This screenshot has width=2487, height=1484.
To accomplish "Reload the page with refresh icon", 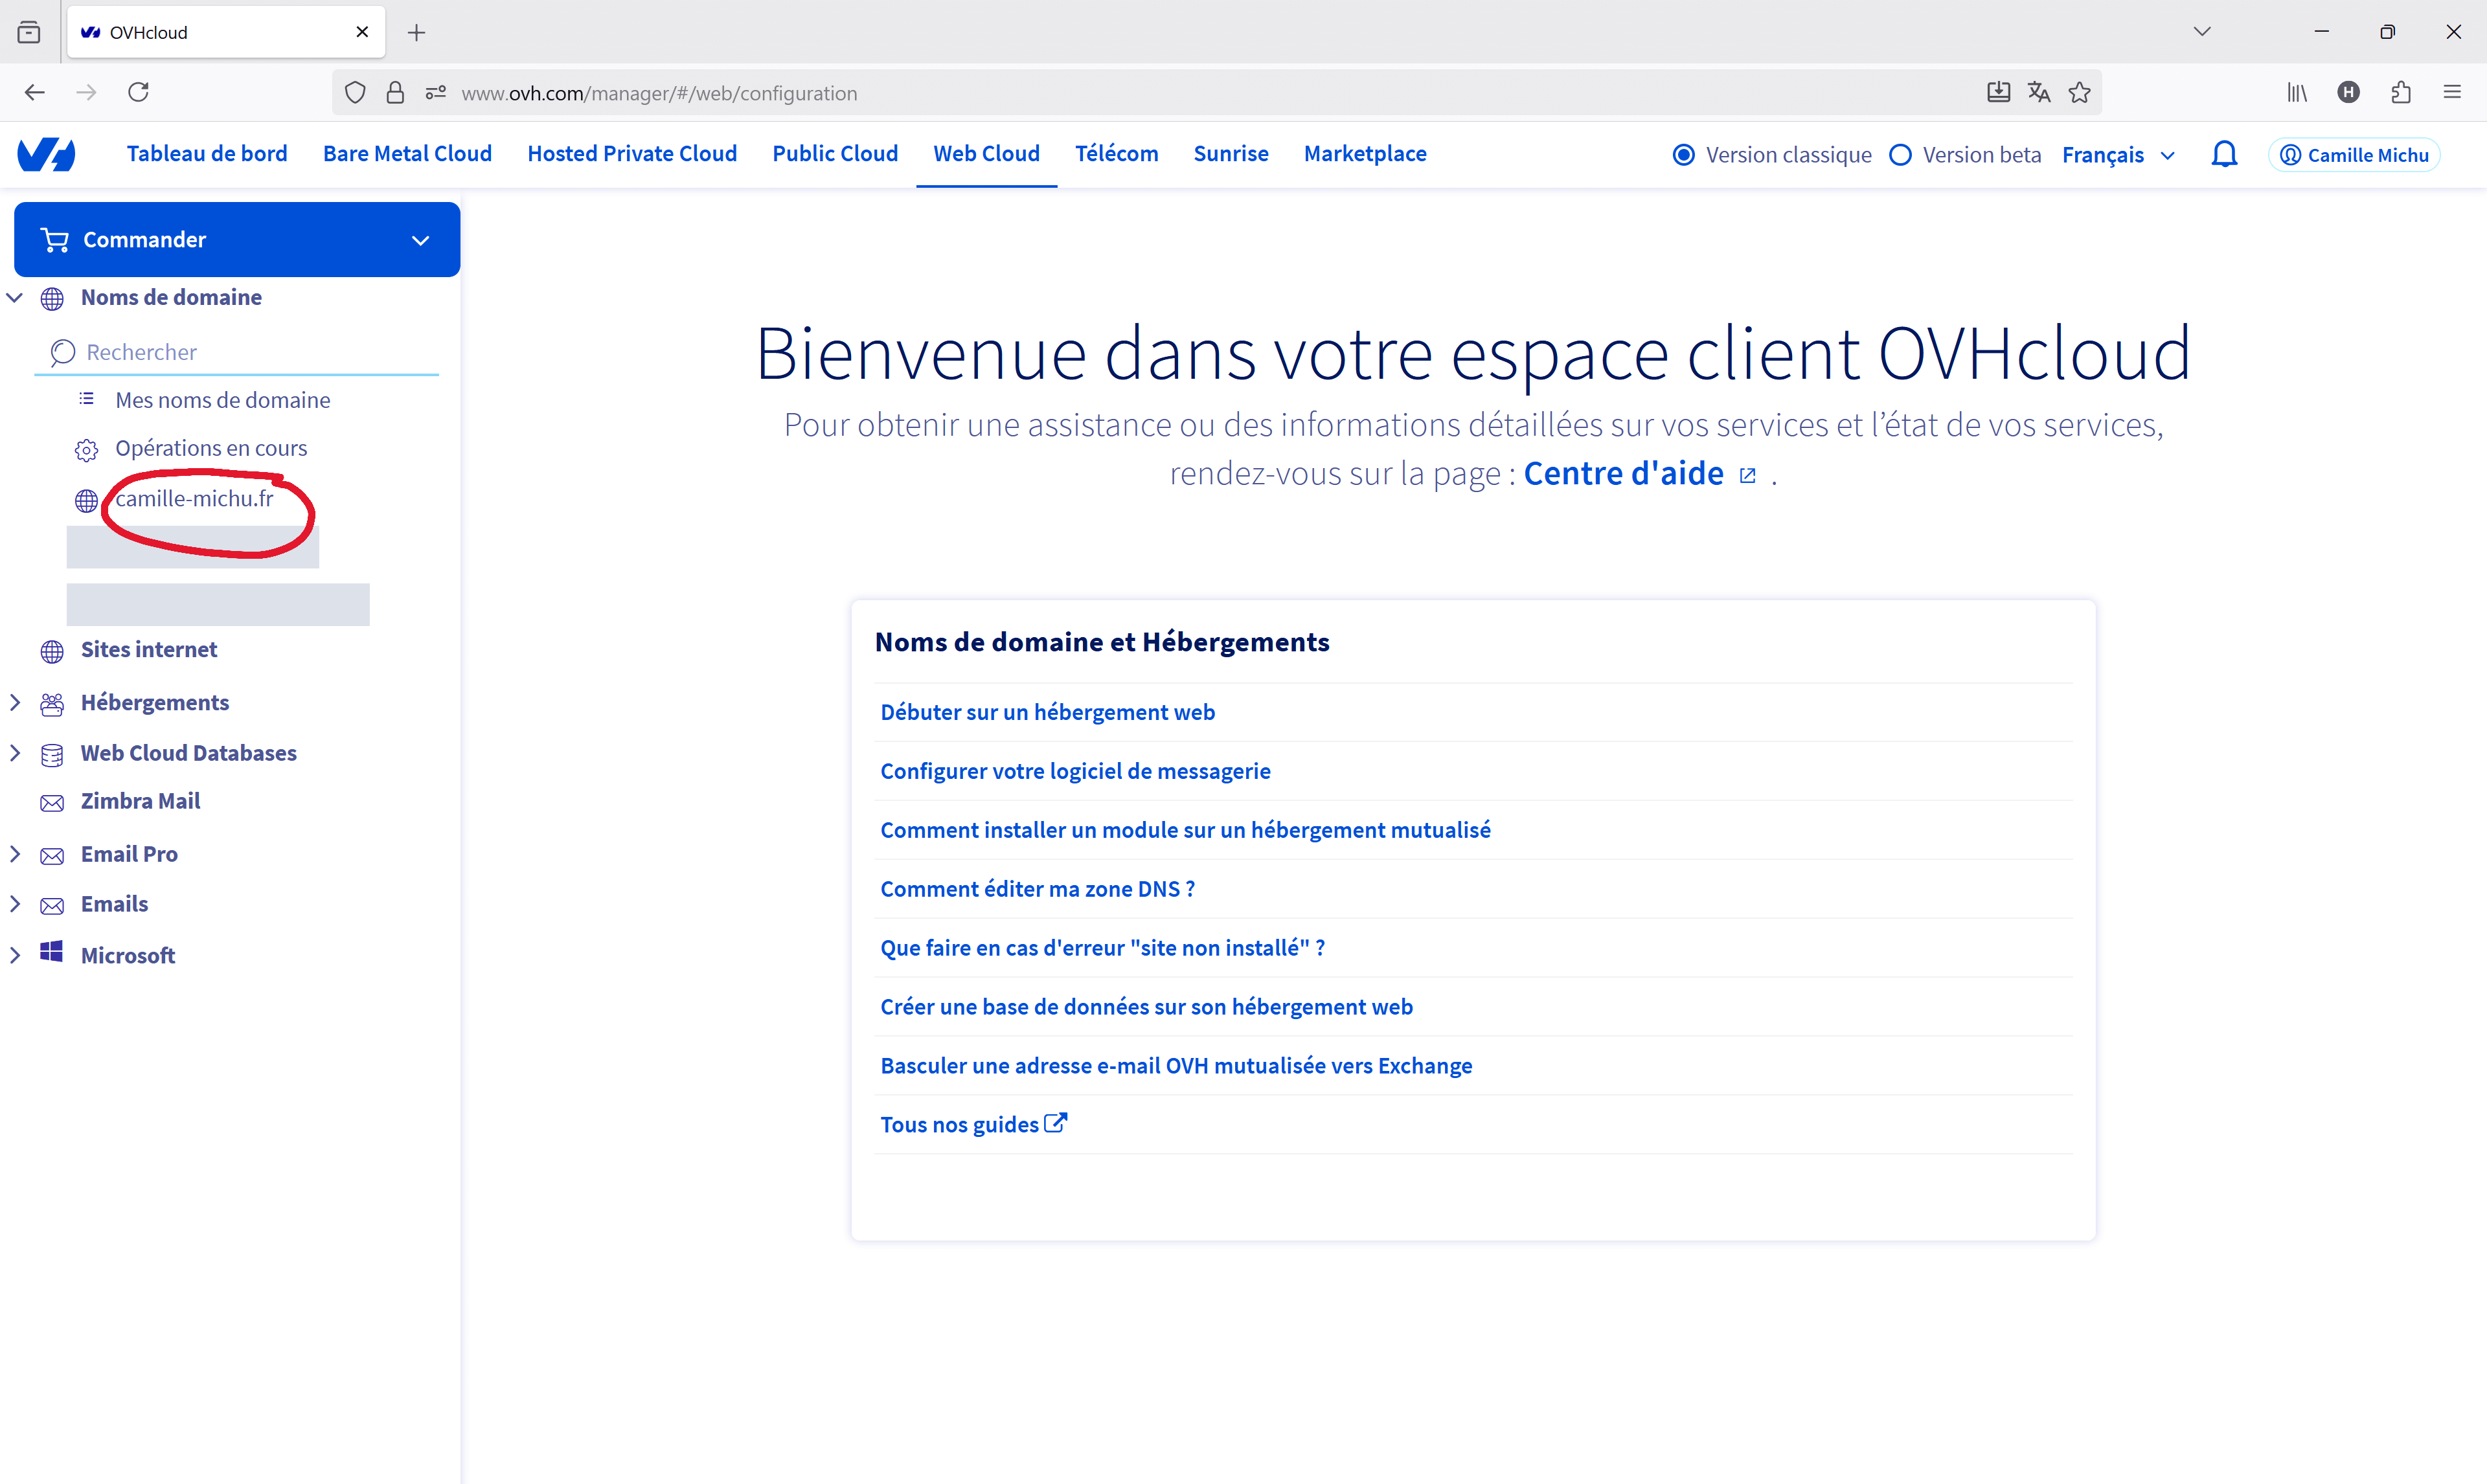I will [x=139, y=93].
